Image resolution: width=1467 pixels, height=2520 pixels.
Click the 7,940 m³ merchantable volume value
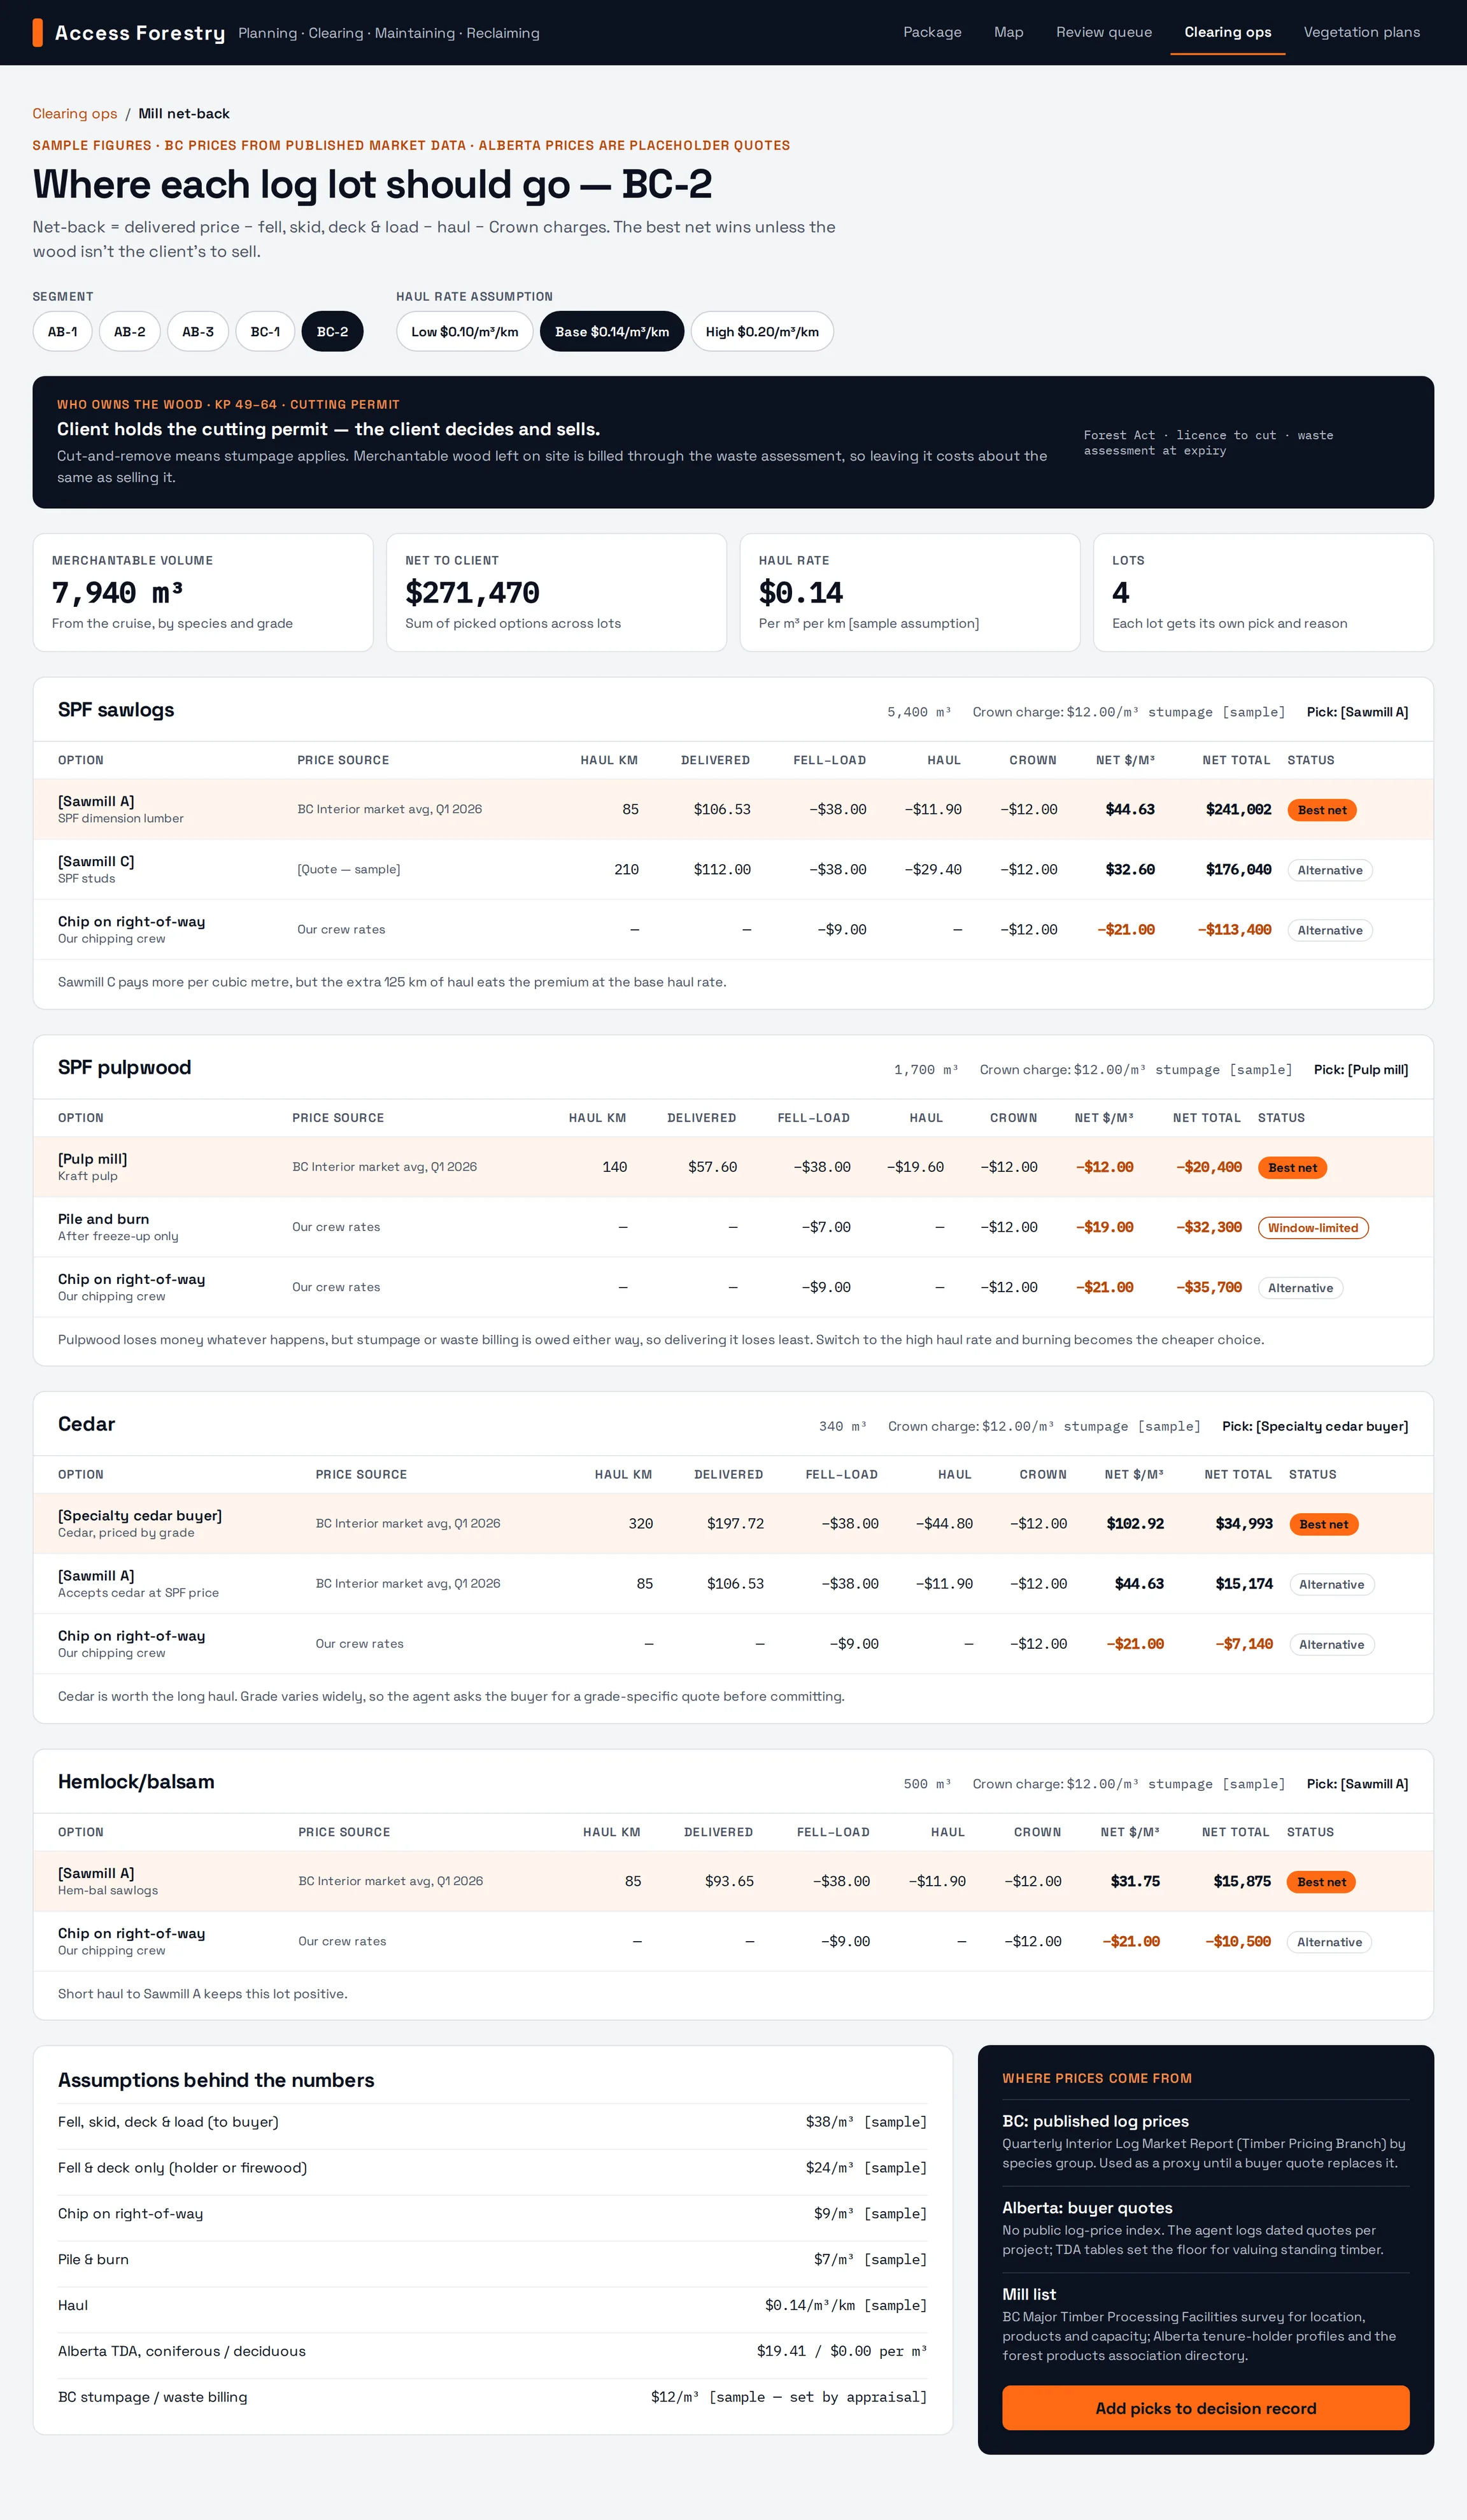click(117, 593)
